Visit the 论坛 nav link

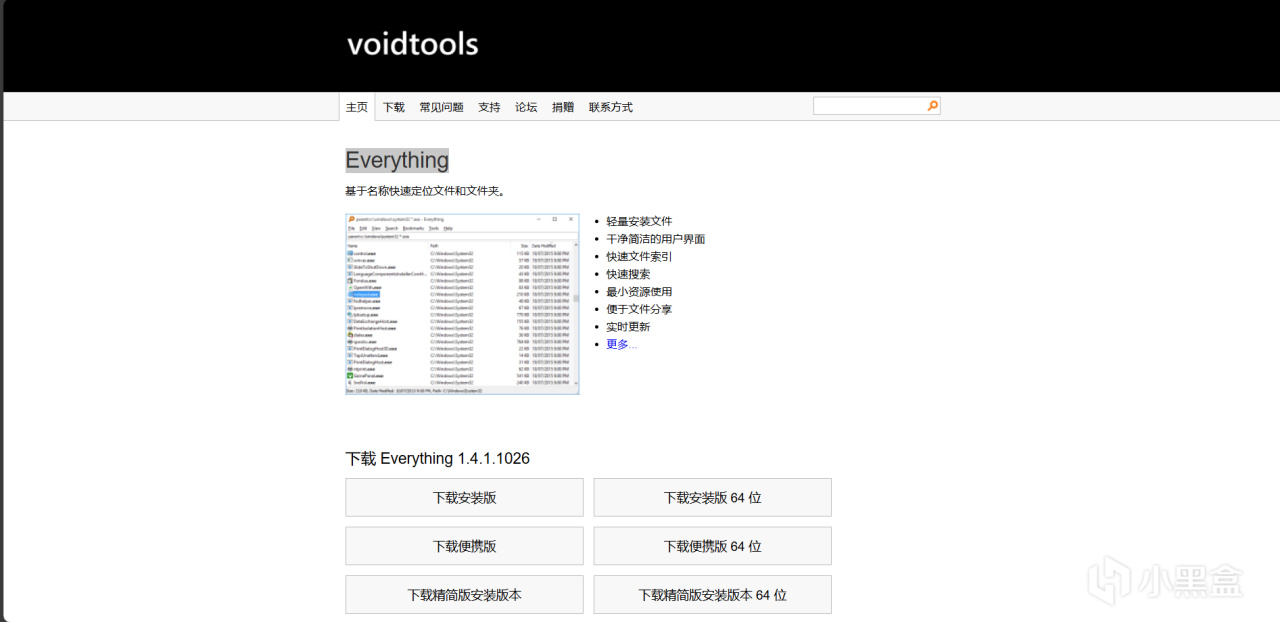pos(526,107)
